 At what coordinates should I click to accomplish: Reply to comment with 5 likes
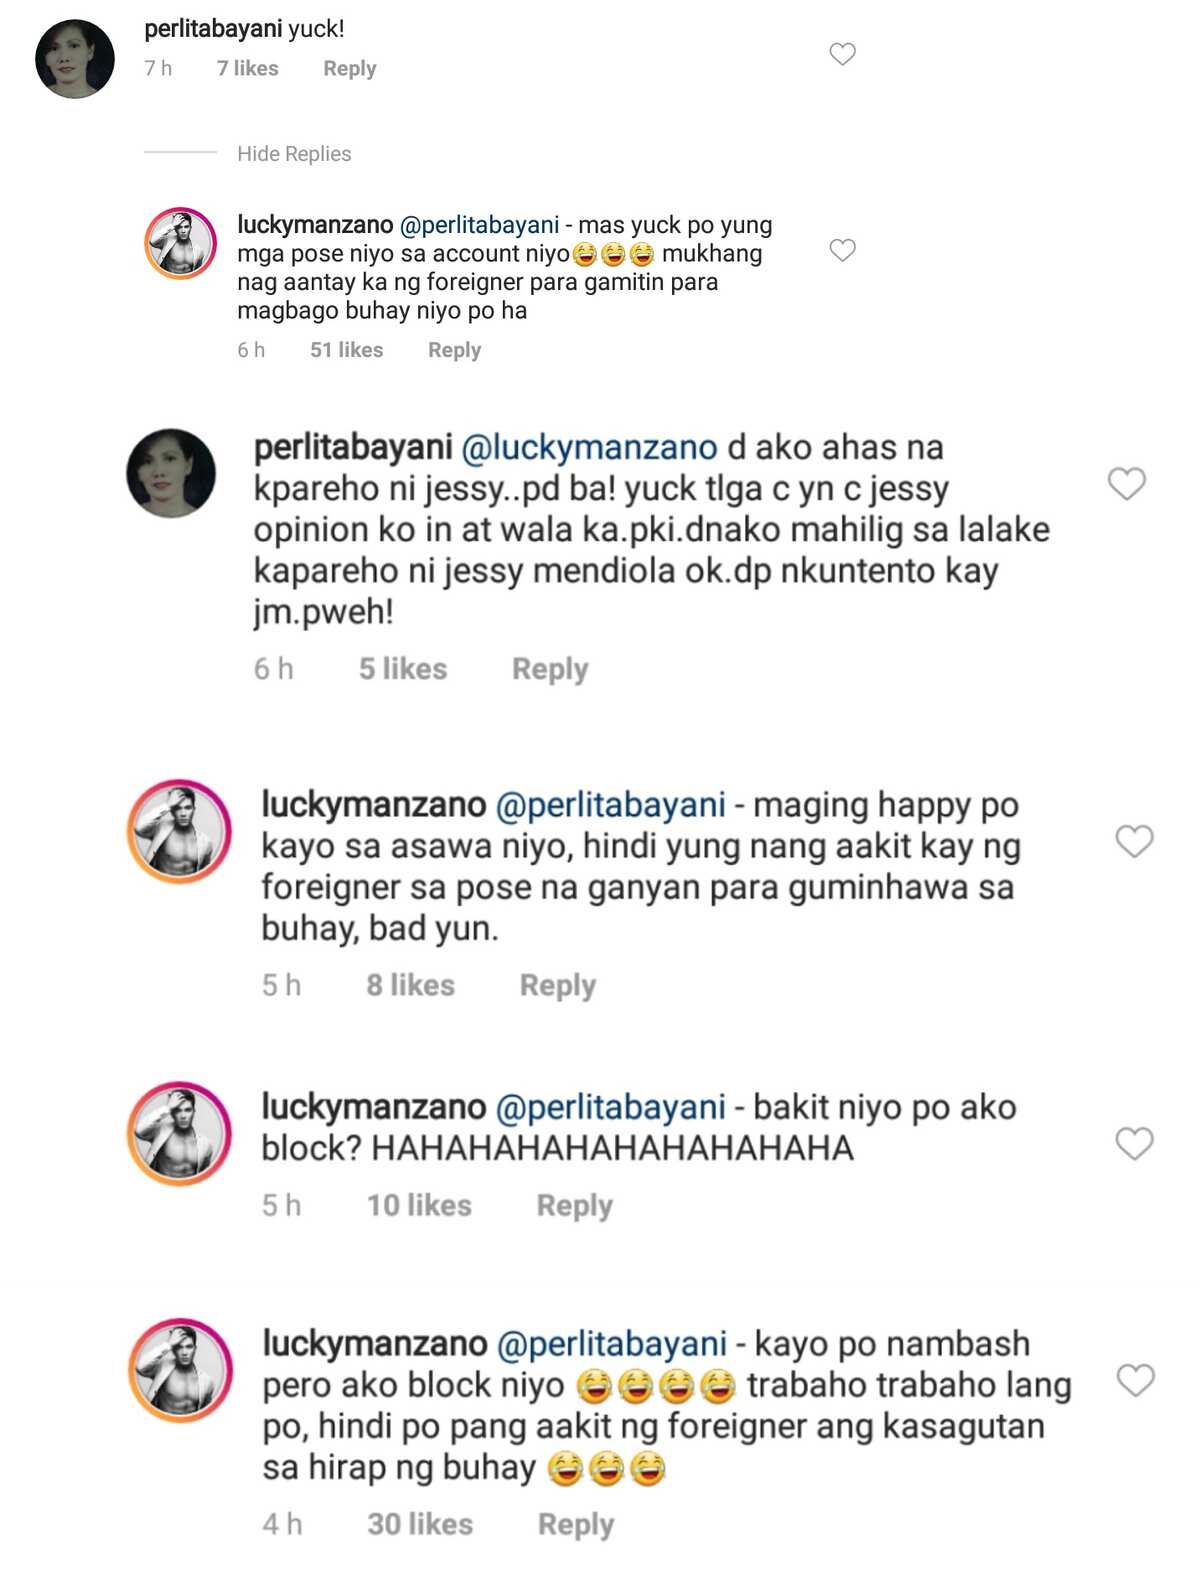[x=550, y=669]
